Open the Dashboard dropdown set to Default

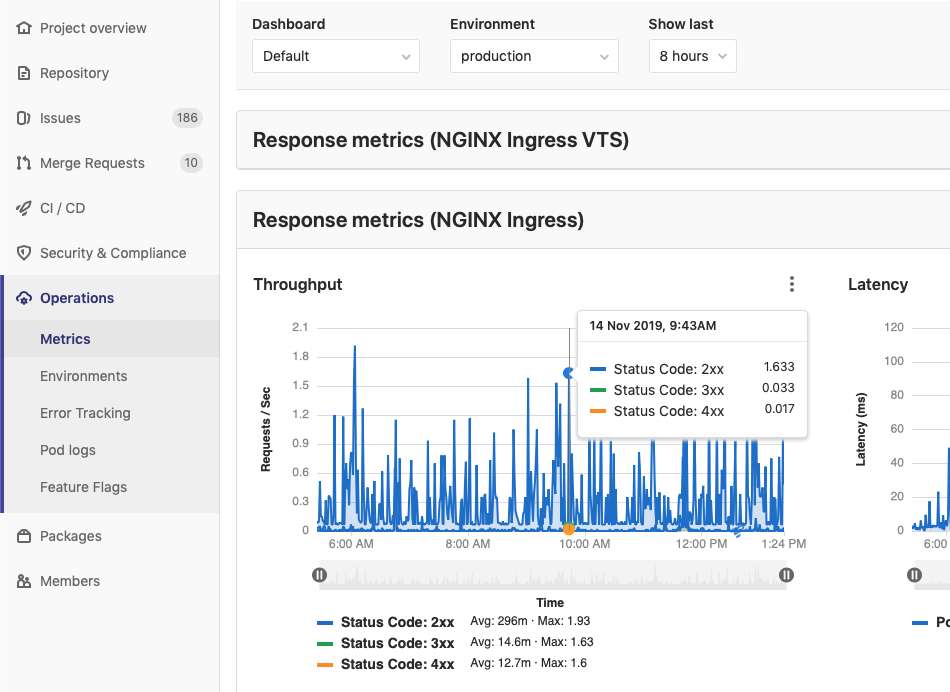[x=336, y=56]
